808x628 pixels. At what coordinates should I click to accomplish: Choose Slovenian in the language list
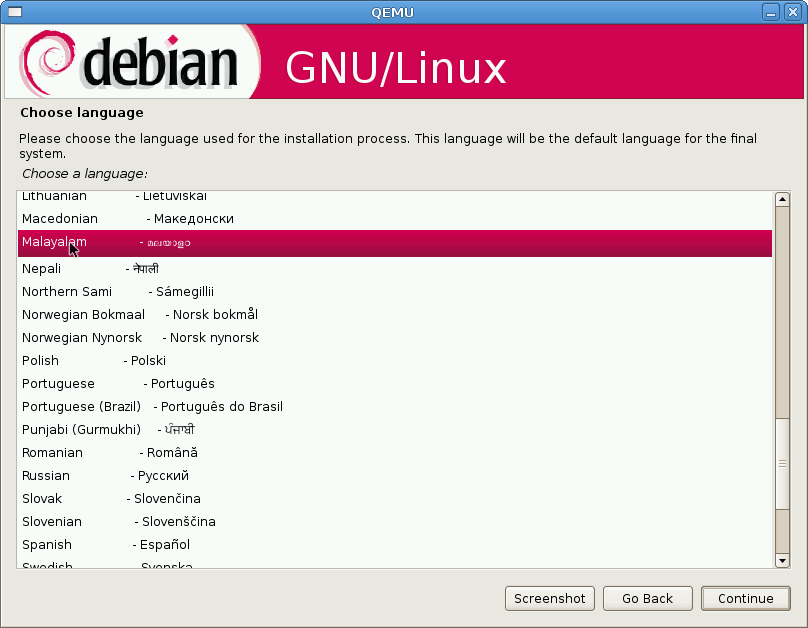pos(52,521)
